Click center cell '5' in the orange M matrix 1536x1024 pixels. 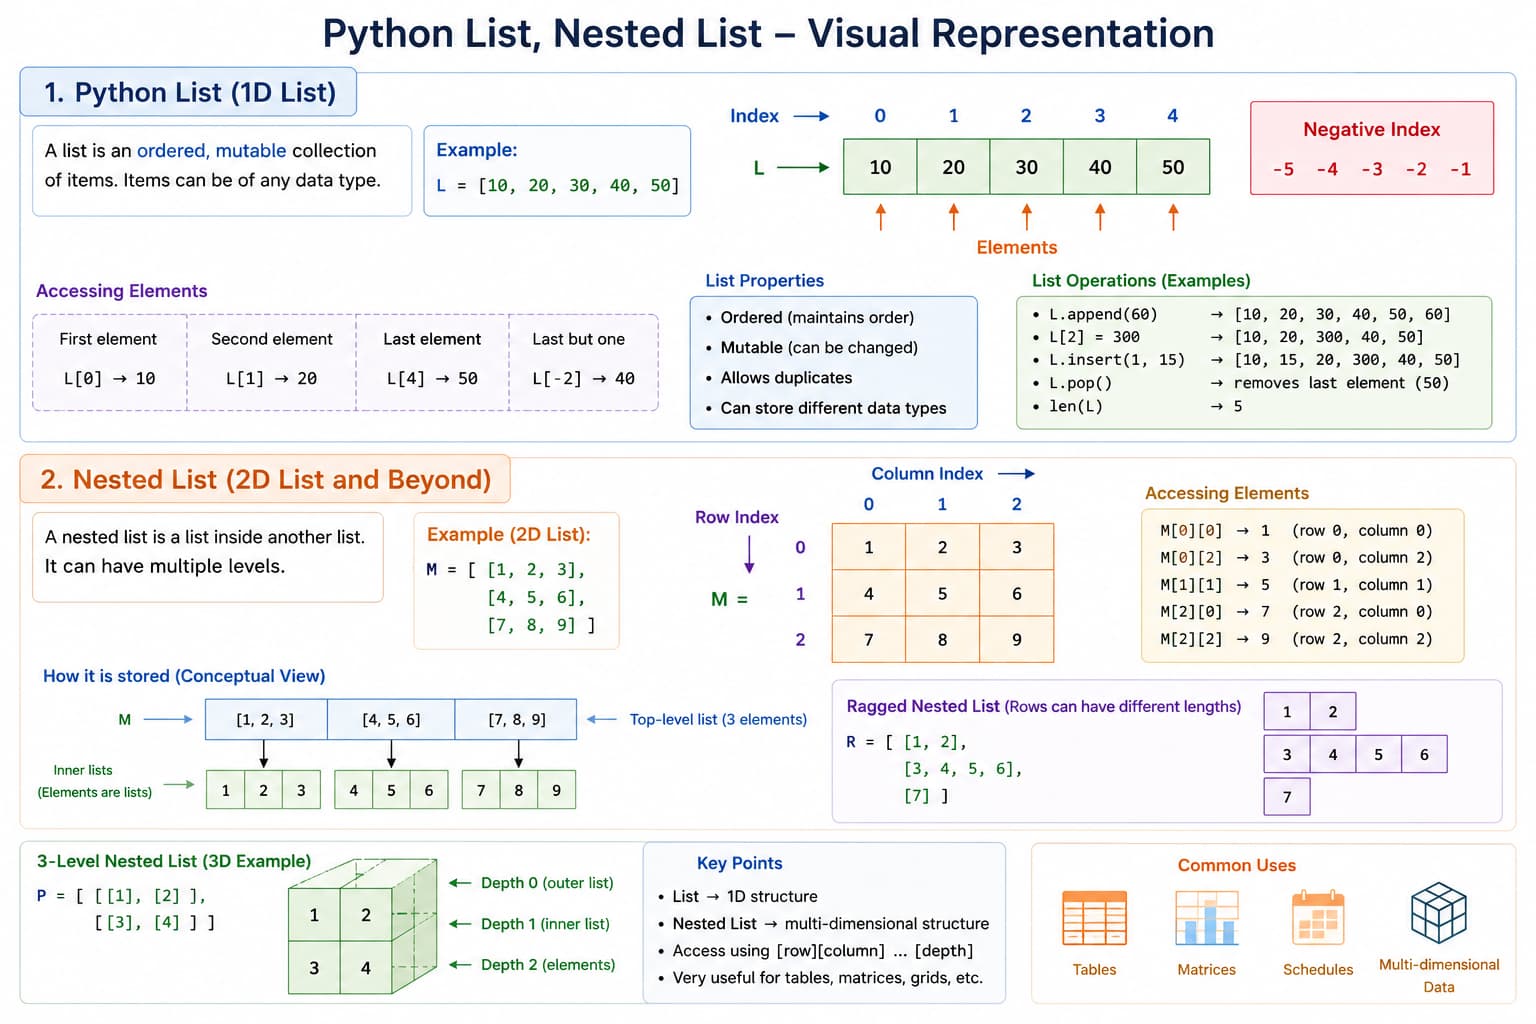(x=942, y=593)
